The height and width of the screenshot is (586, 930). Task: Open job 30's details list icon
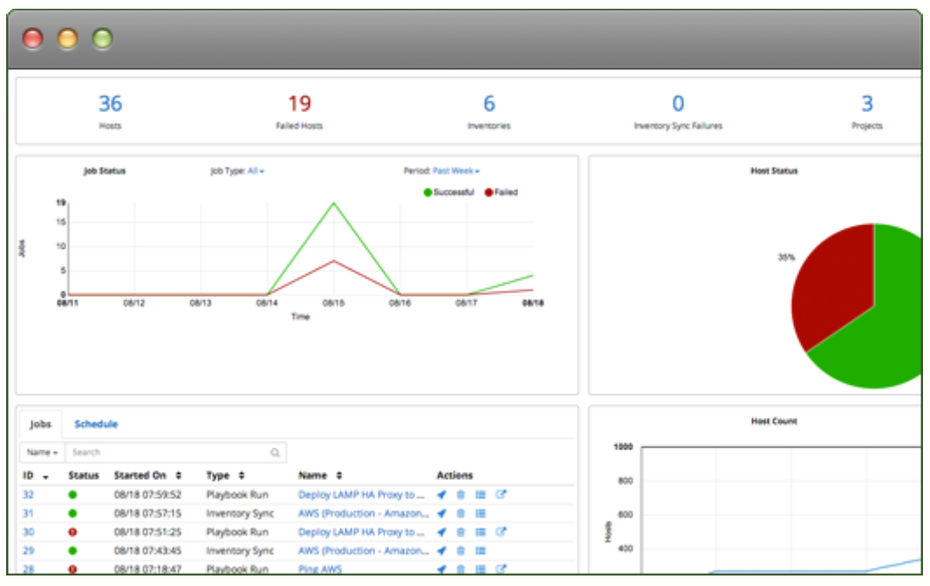480,532
